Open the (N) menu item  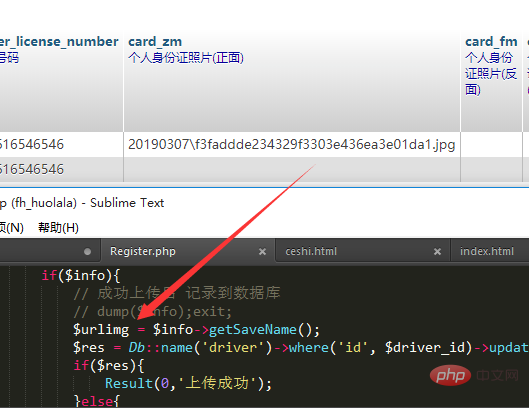tap(12, 227)
